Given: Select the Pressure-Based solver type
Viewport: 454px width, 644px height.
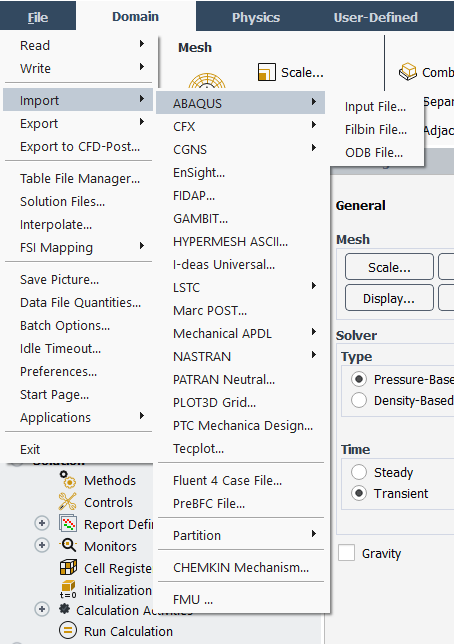Looking at the screenshot, I should (x=359, y=379).
